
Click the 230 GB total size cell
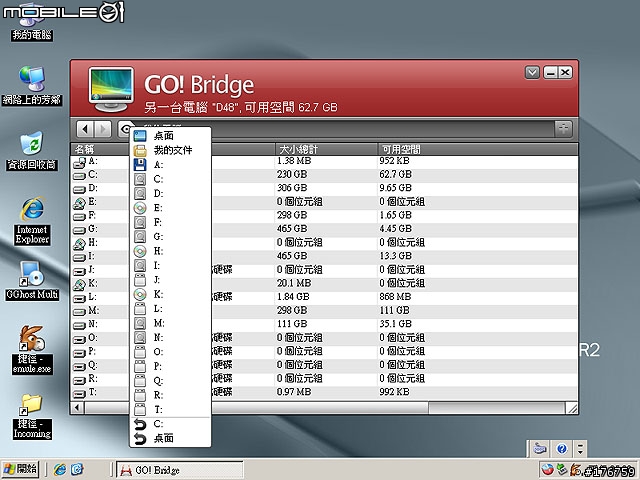(x=292, y=174)
